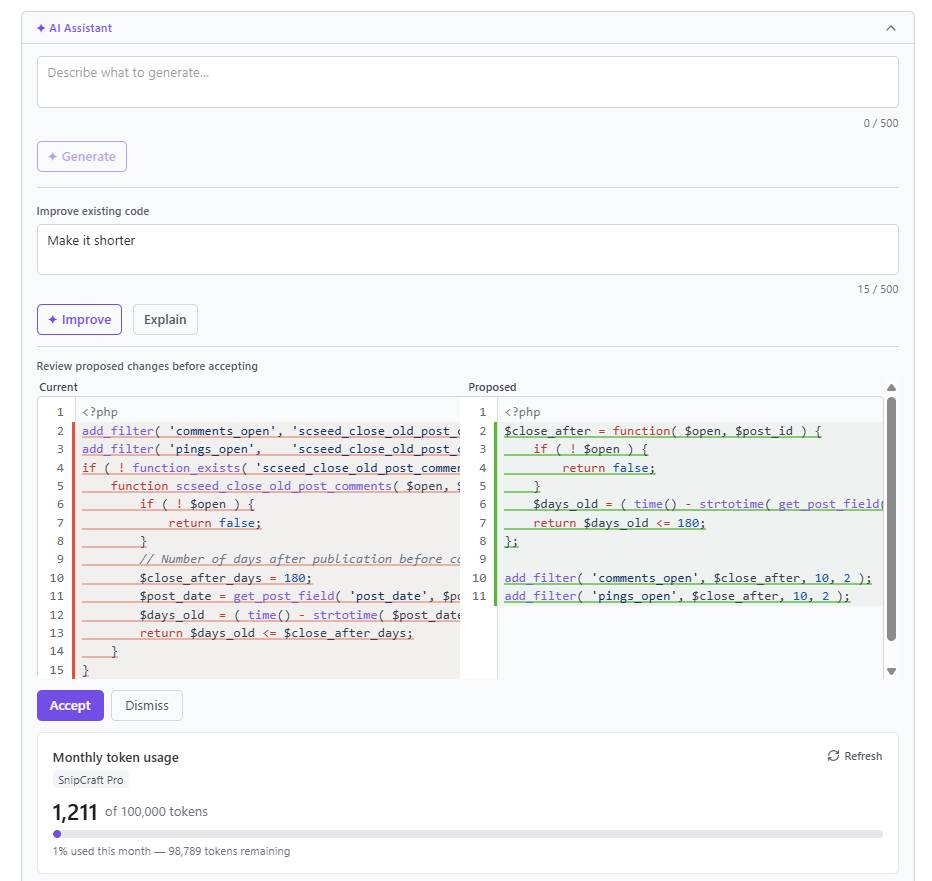
Task: Refresh the monthly token usage
Action: (855, 756)
